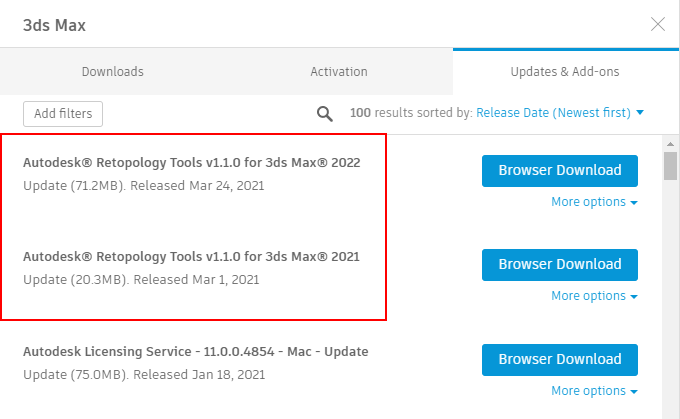Close the 3ds Max dialog
The width and height of the screenshot is (680, 419).
pos(657,25)
